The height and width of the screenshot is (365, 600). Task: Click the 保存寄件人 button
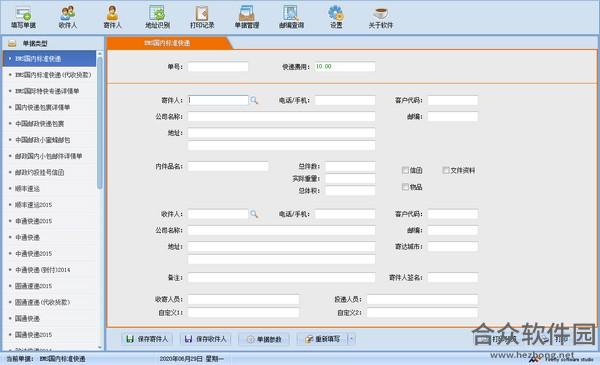tap(147, 339)
